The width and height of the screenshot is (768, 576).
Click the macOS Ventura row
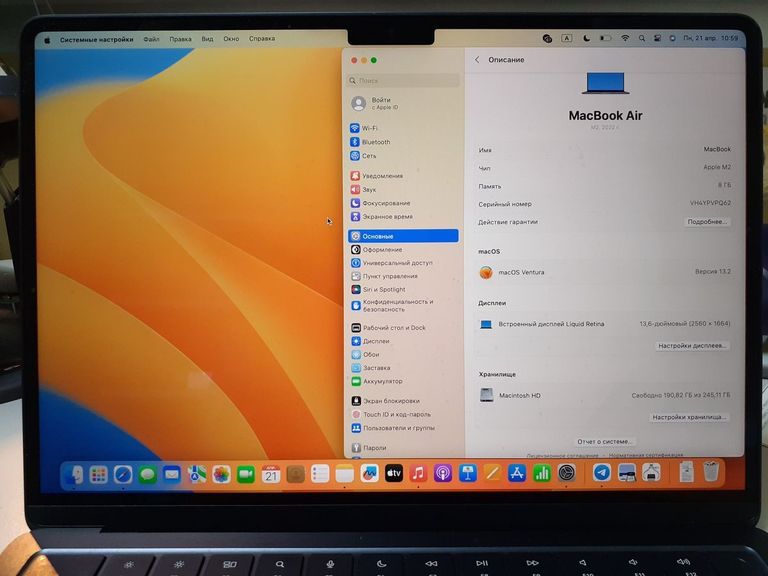[x=604, y=272]
